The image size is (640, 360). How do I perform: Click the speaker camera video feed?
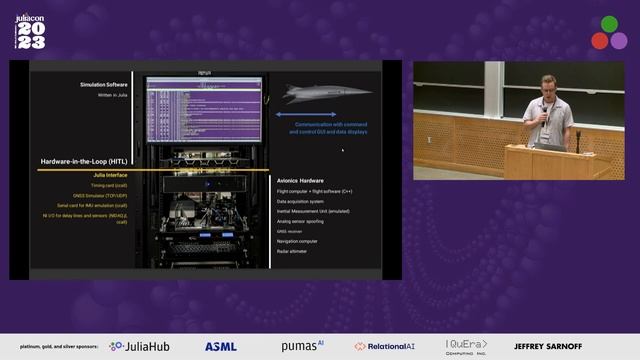[x=519, y=120]
